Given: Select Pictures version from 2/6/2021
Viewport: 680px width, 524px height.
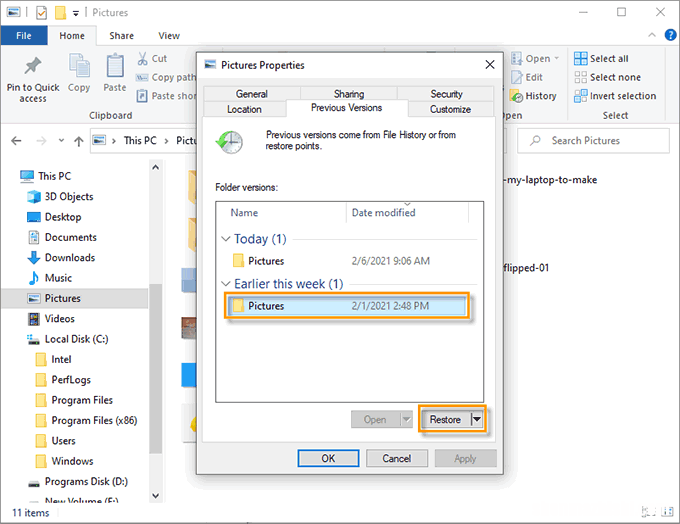Looking at the screenshot, I should [347, 261].
